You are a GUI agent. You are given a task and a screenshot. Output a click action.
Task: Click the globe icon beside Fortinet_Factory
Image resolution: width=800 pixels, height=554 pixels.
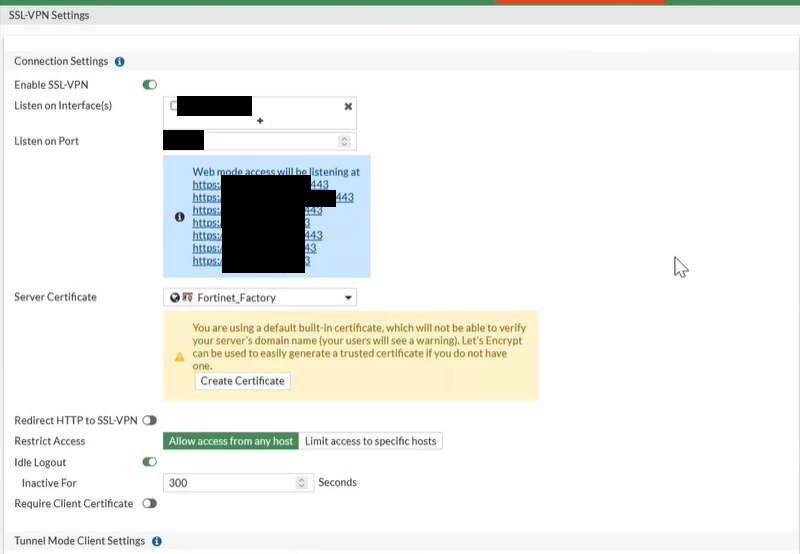coord(175,297)
